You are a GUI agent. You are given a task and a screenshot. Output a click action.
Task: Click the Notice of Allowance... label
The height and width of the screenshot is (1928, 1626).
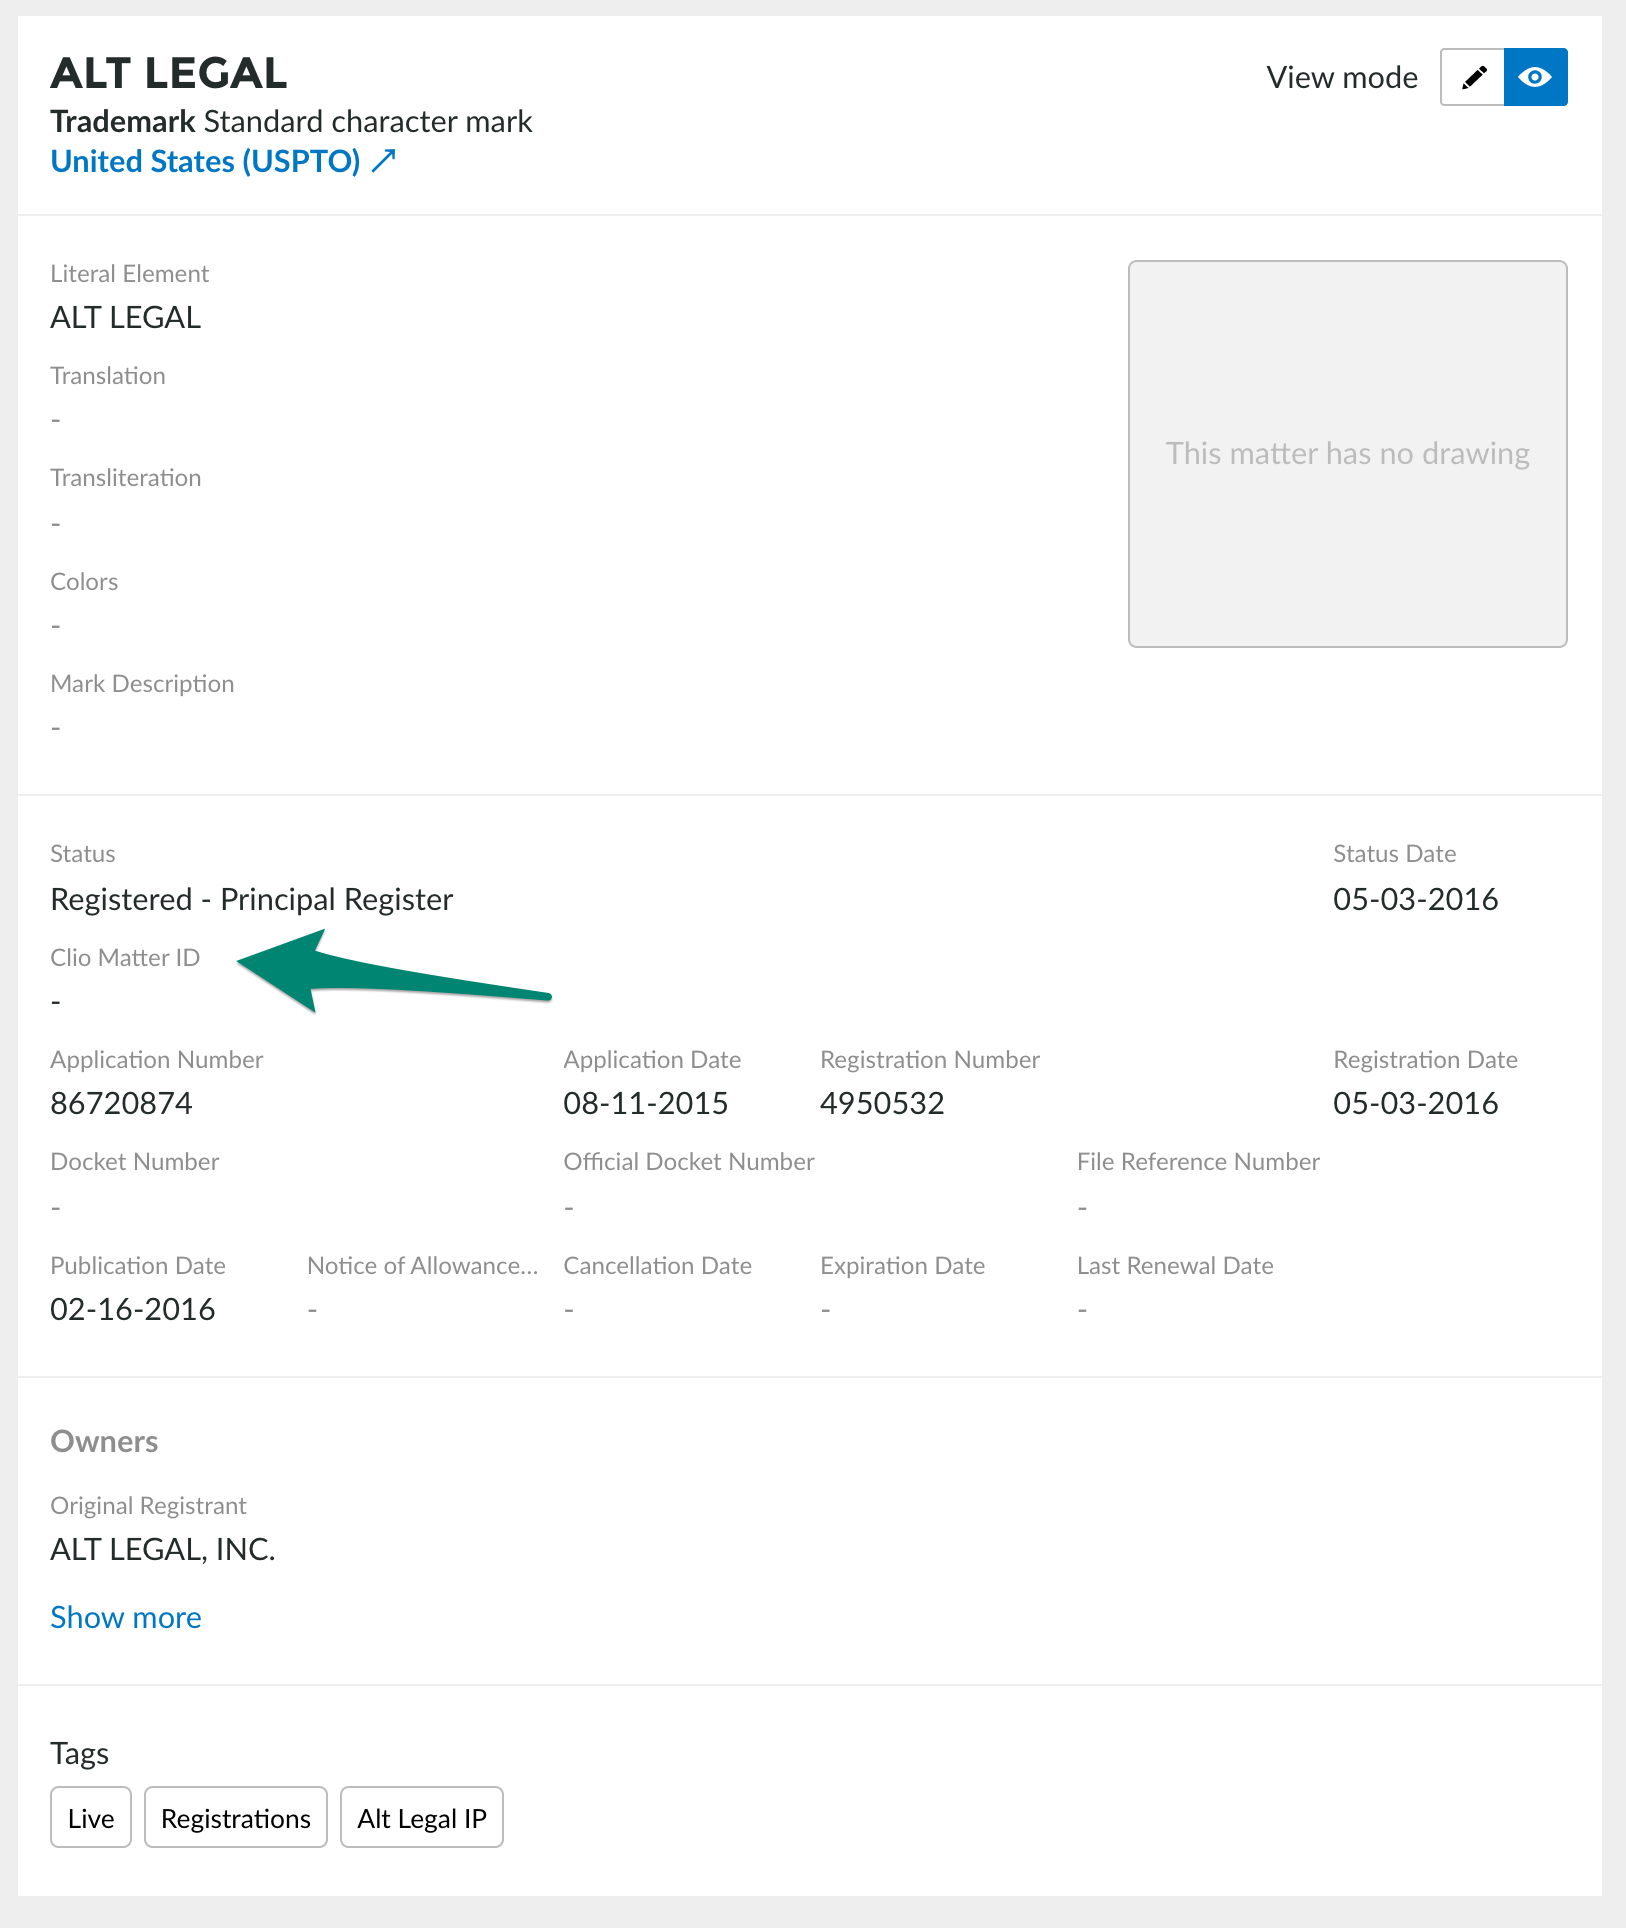[x=423, y=1265]
